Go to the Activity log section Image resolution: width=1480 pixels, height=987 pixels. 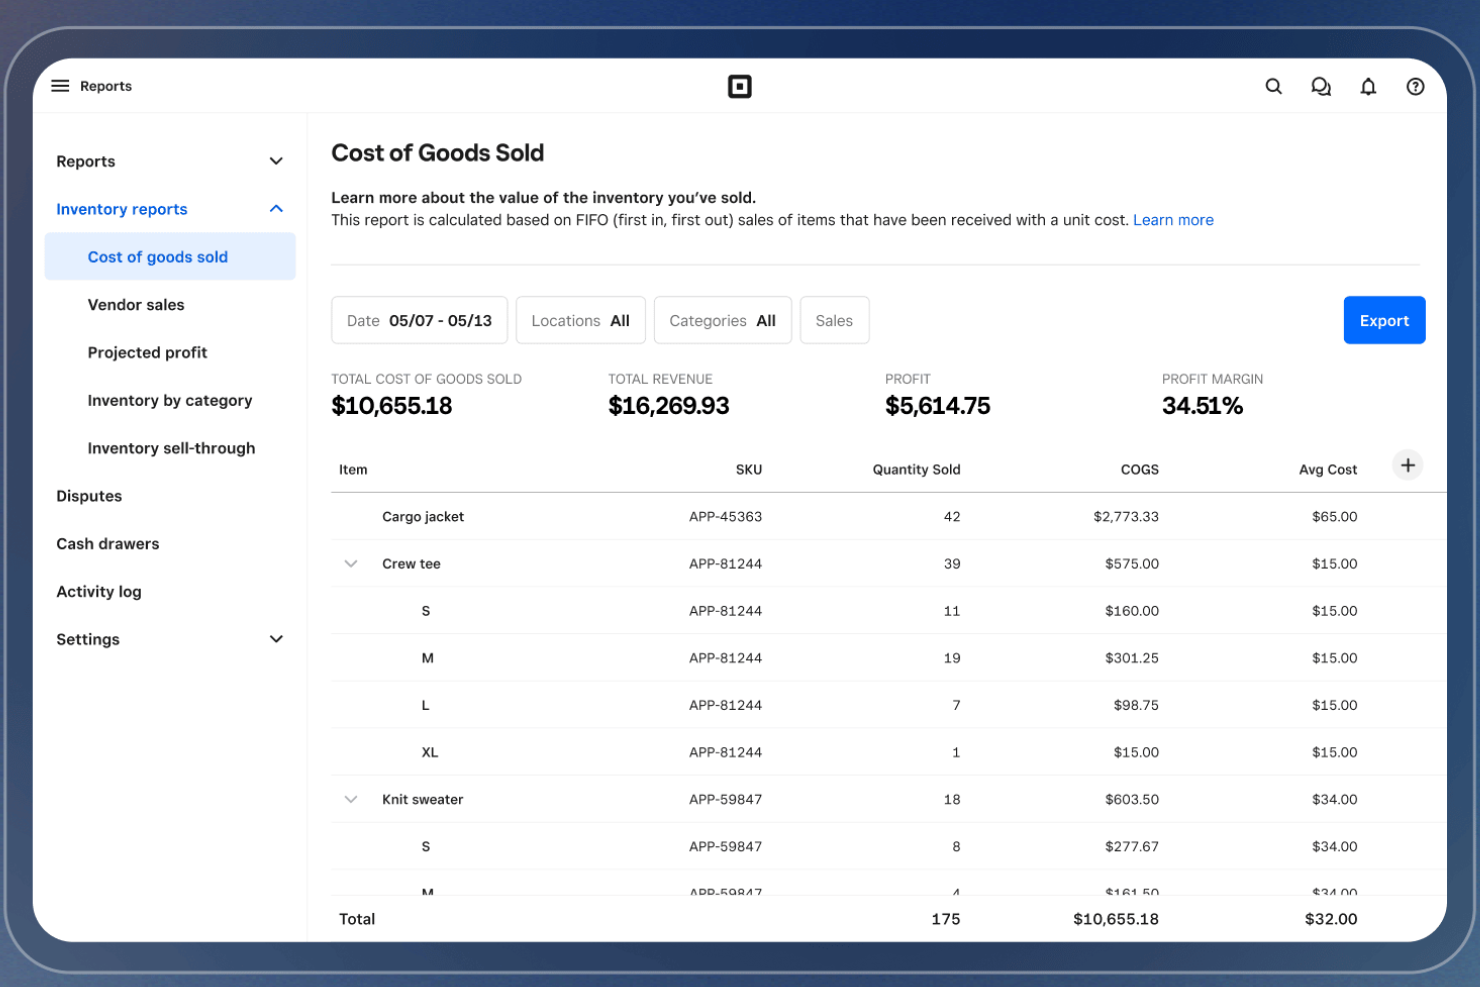coord(99,591)
